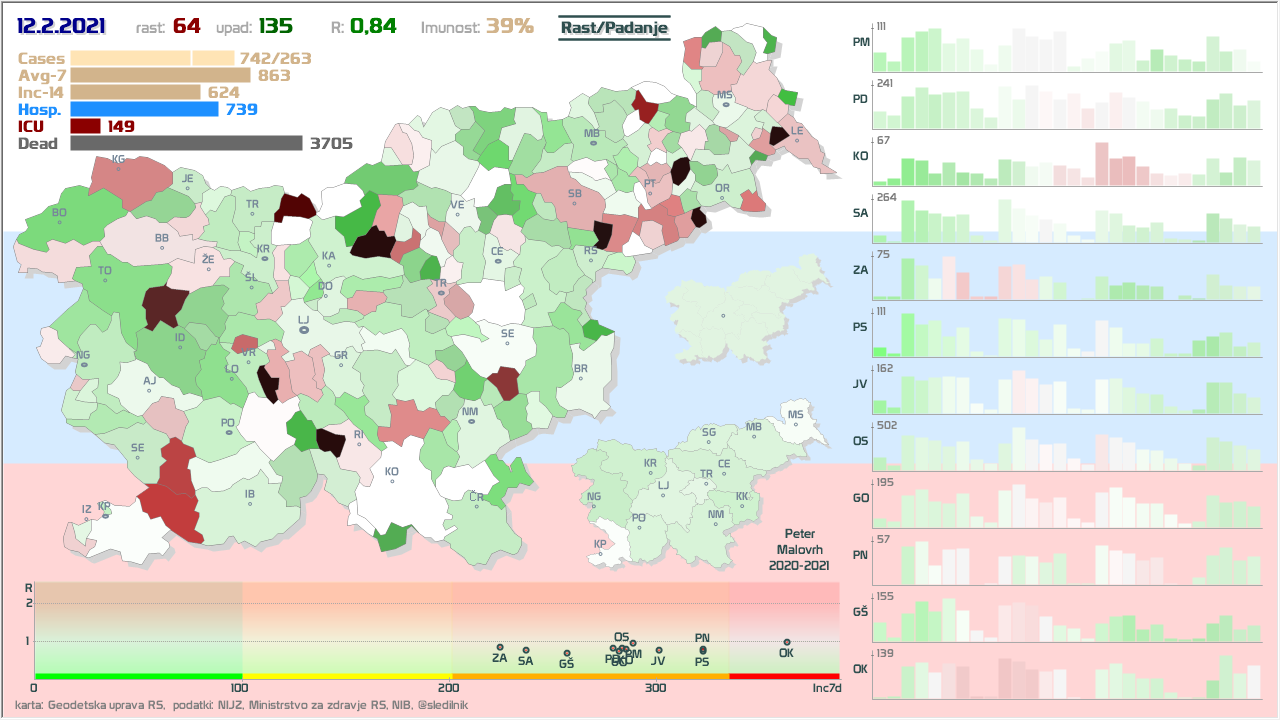Screen dimensions: 1280x720
Task: Click the dark red ICU bar
Action: coord(86,126)
